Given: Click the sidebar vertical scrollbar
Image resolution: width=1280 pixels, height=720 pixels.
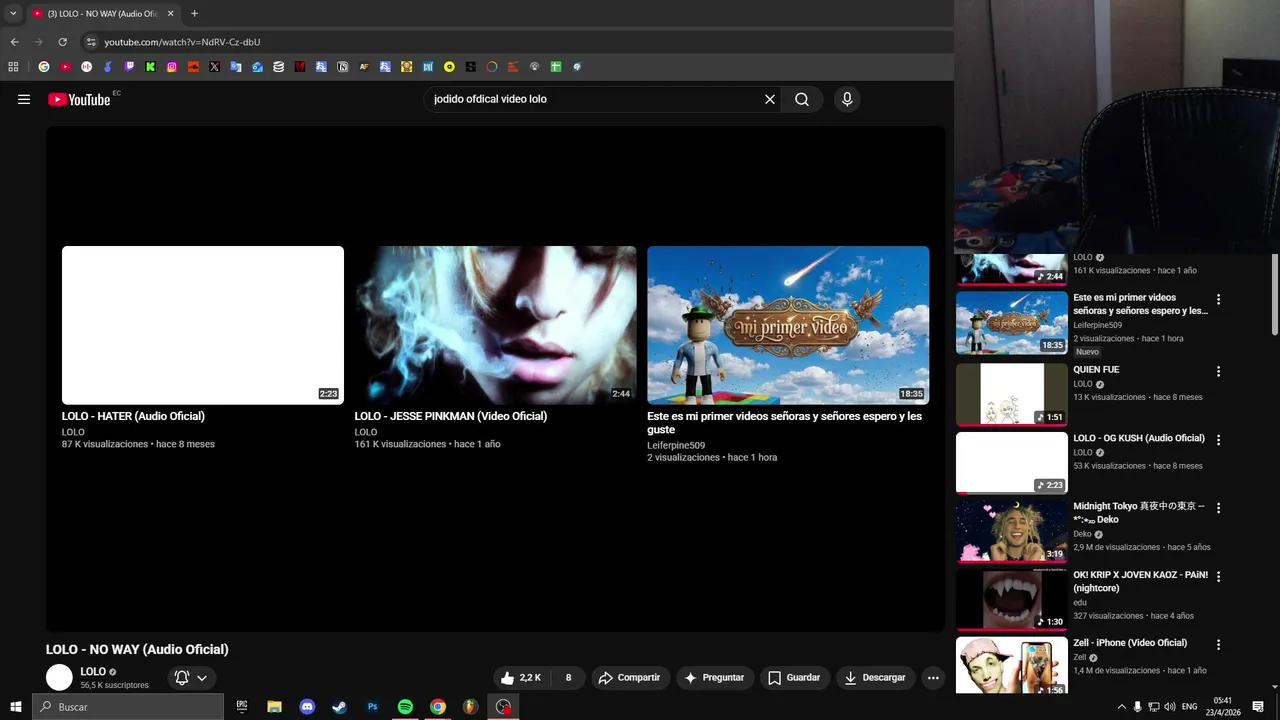Looking at the screenshot, I should coord(1275,295).
